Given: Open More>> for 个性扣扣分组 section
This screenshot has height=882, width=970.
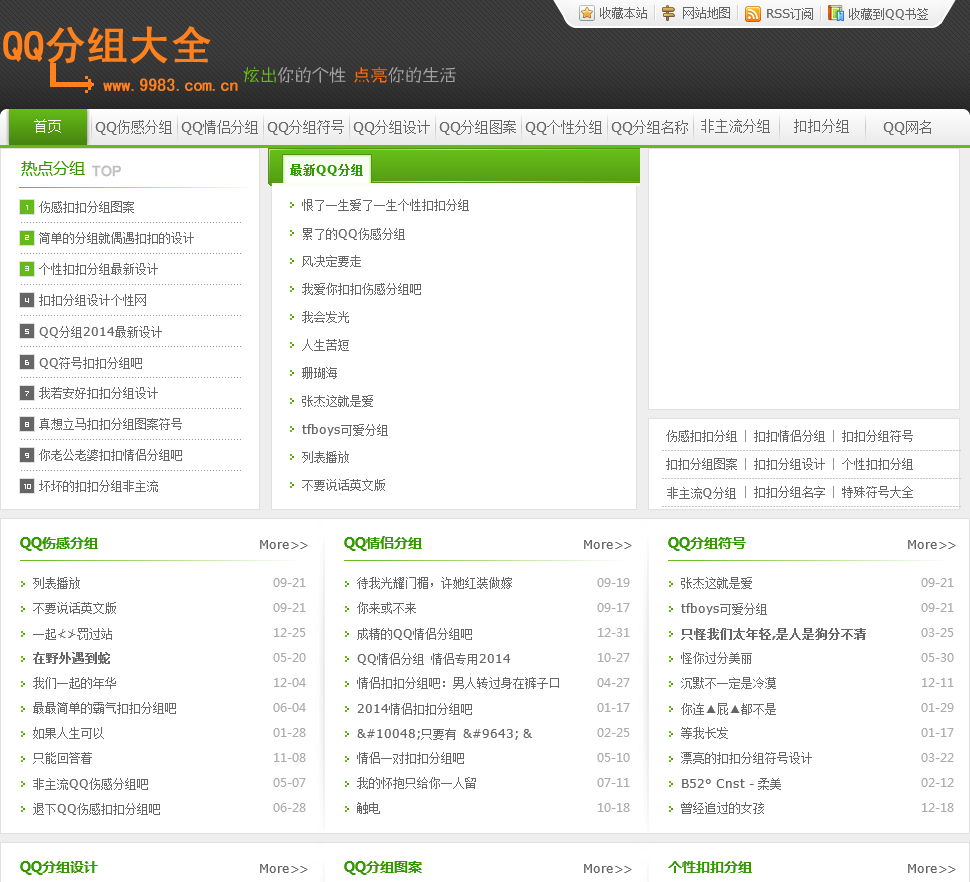Looking at the screenshot, I should (932, 869).
